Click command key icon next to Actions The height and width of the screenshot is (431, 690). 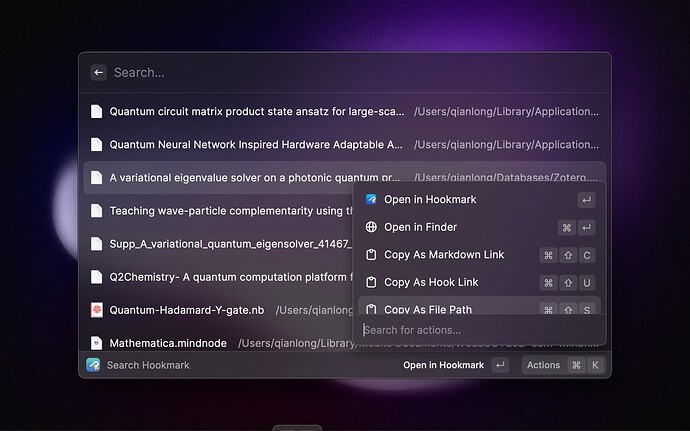pyautogui.click(x=576, y=365)
